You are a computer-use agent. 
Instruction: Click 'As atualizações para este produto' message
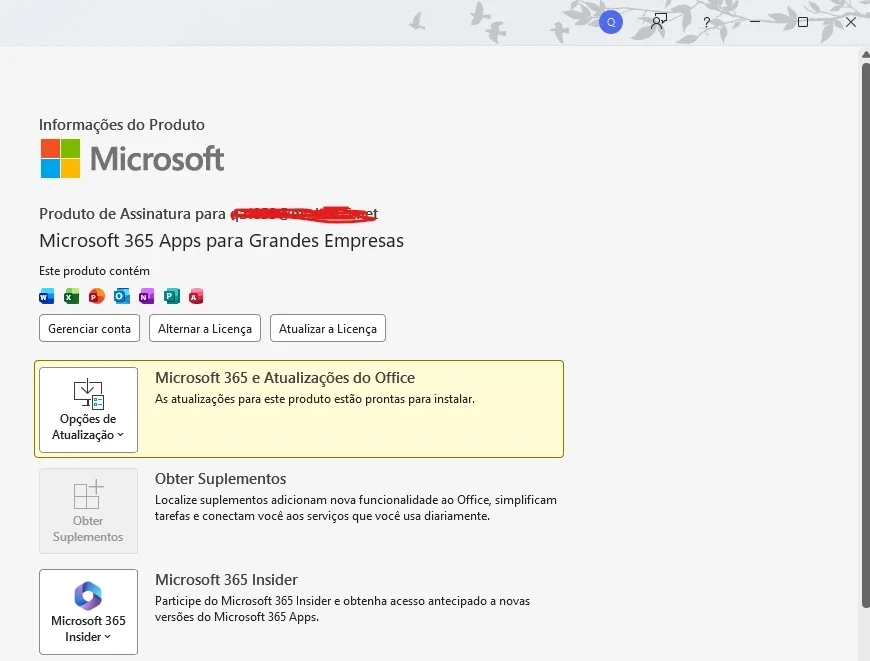315,399
